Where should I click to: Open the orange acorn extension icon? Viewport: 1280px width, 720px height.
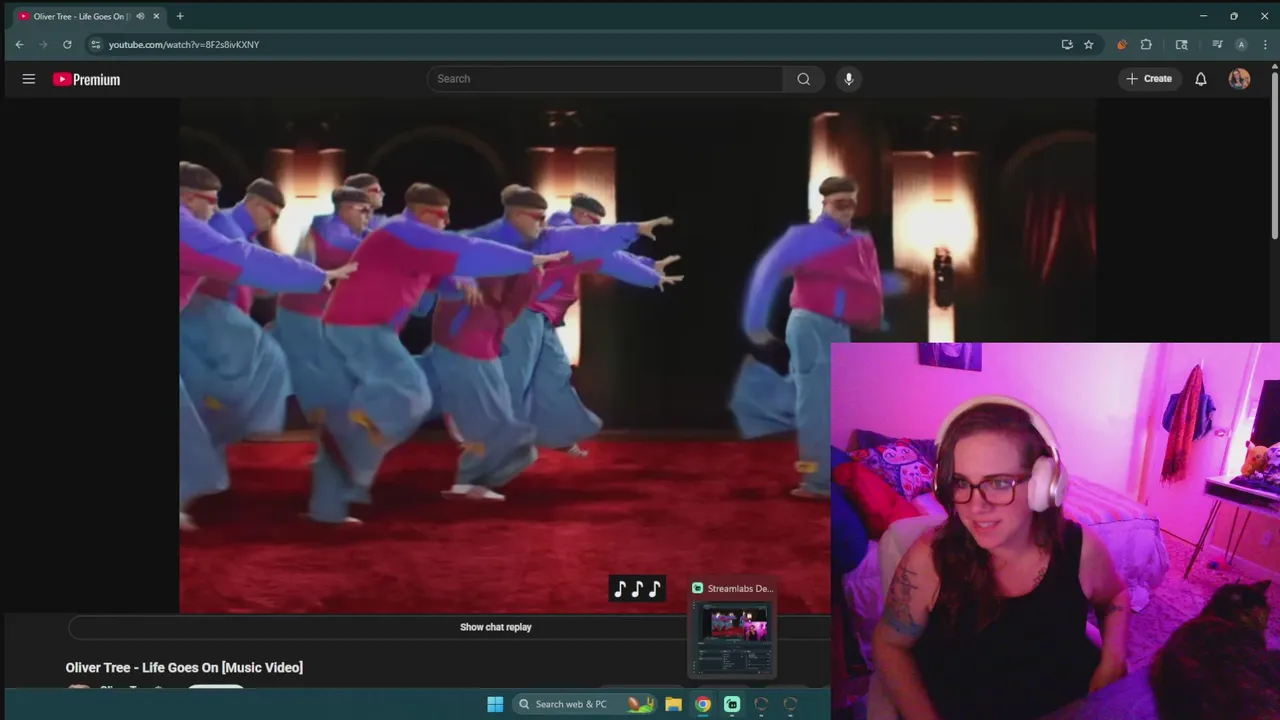(x=1121, y=44)
